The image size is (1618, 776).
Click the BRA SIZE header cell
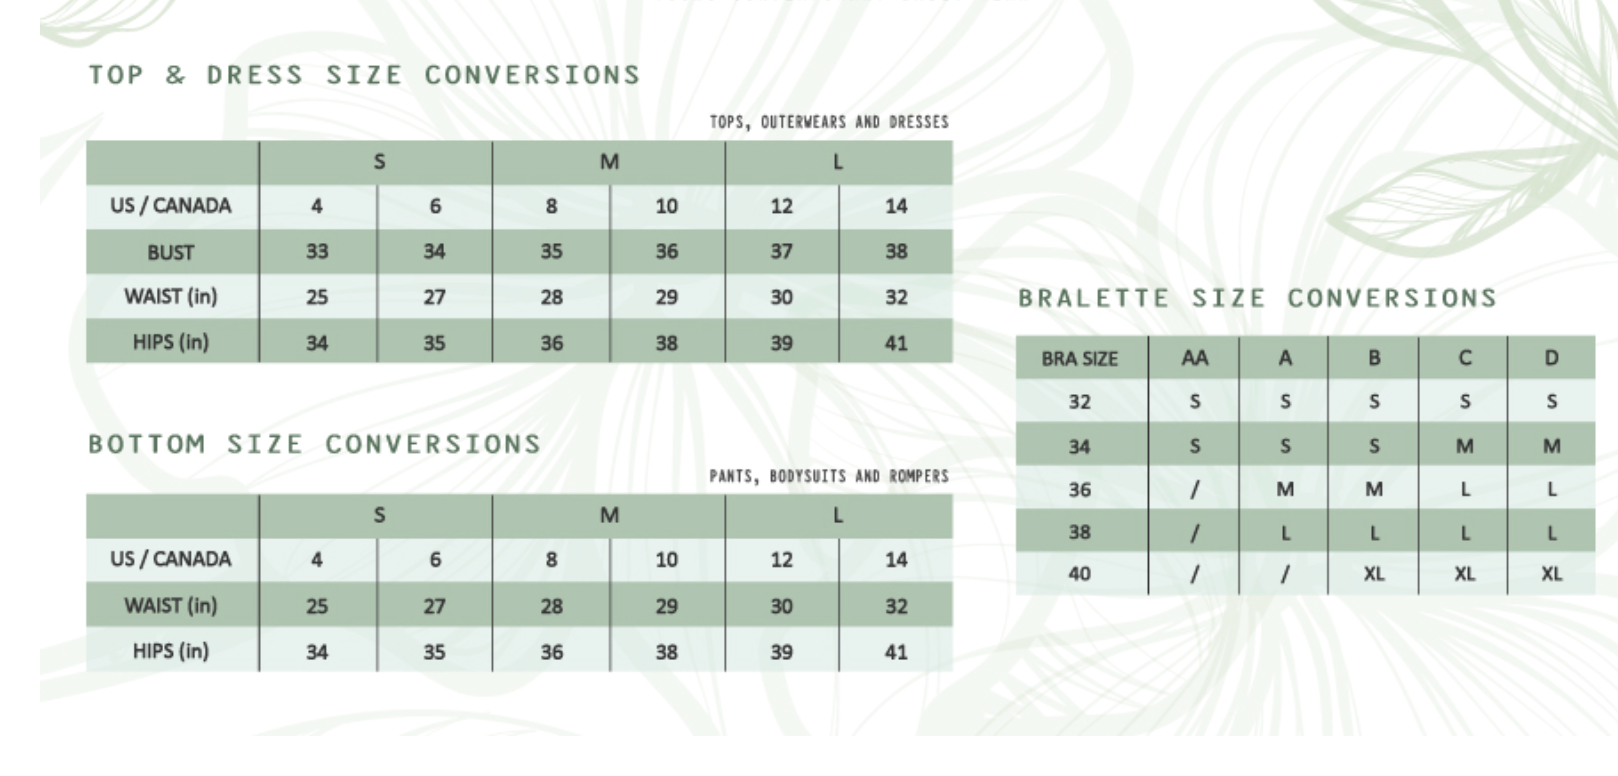[x=1080, y=358]
